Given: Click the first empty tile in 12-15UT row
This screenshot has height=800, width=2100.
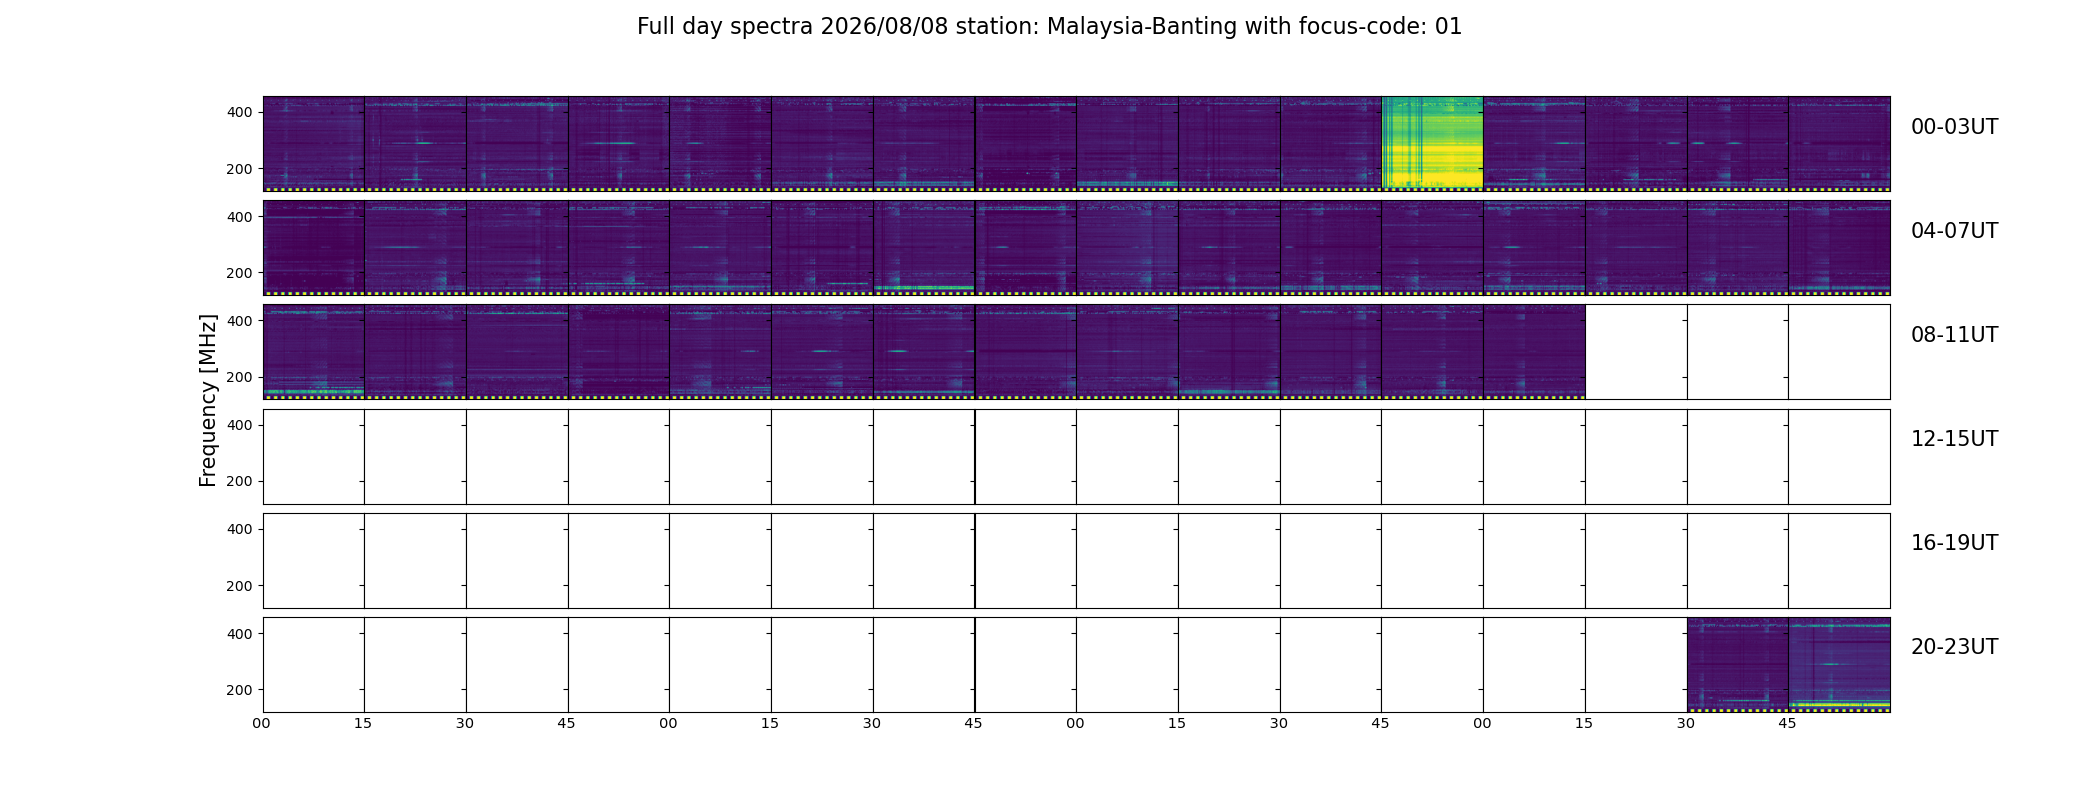Looking at the screenshot, I should [314, 457].
